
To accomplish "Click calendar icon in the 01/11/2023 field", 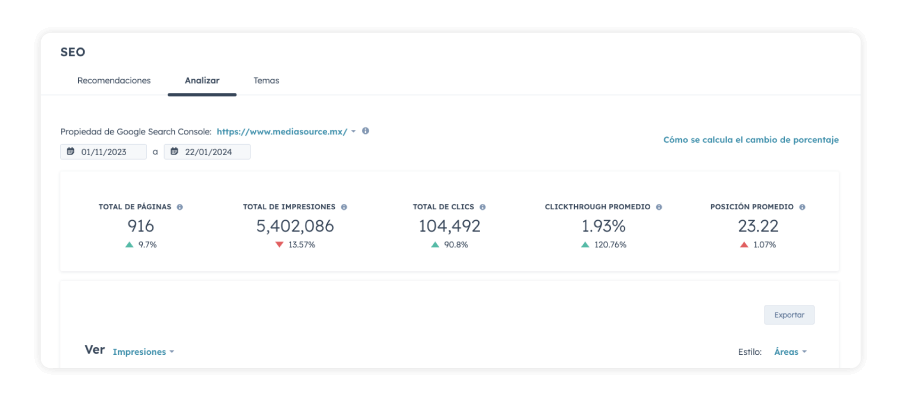I will [x=71, y=152].
